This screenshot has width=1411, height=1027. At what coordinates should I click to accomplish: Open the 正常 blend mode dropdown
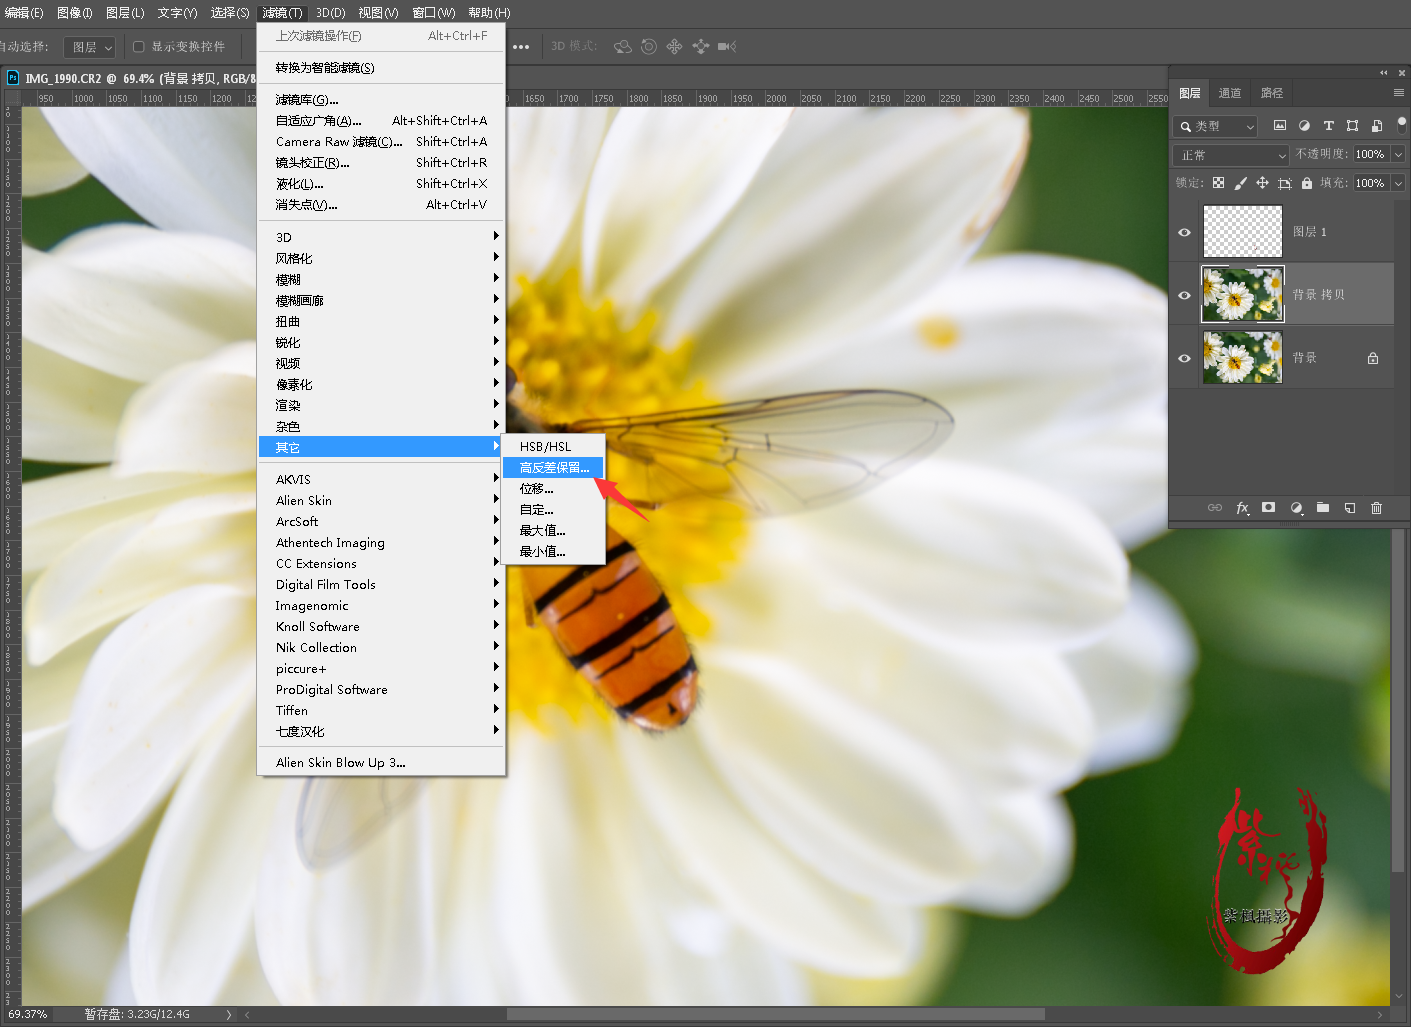tap(1230, 155)
